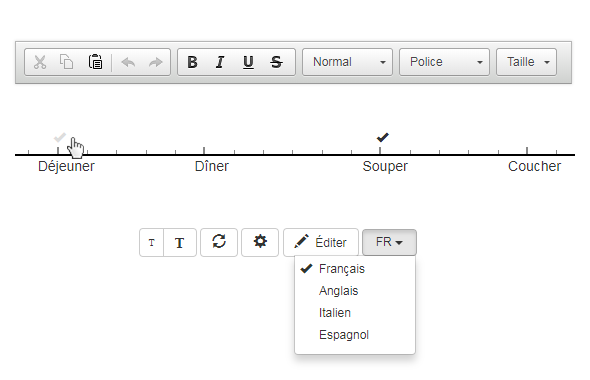Open settings with the gear icon
Viewport: 590px width, 380px height.
point(260,243)
